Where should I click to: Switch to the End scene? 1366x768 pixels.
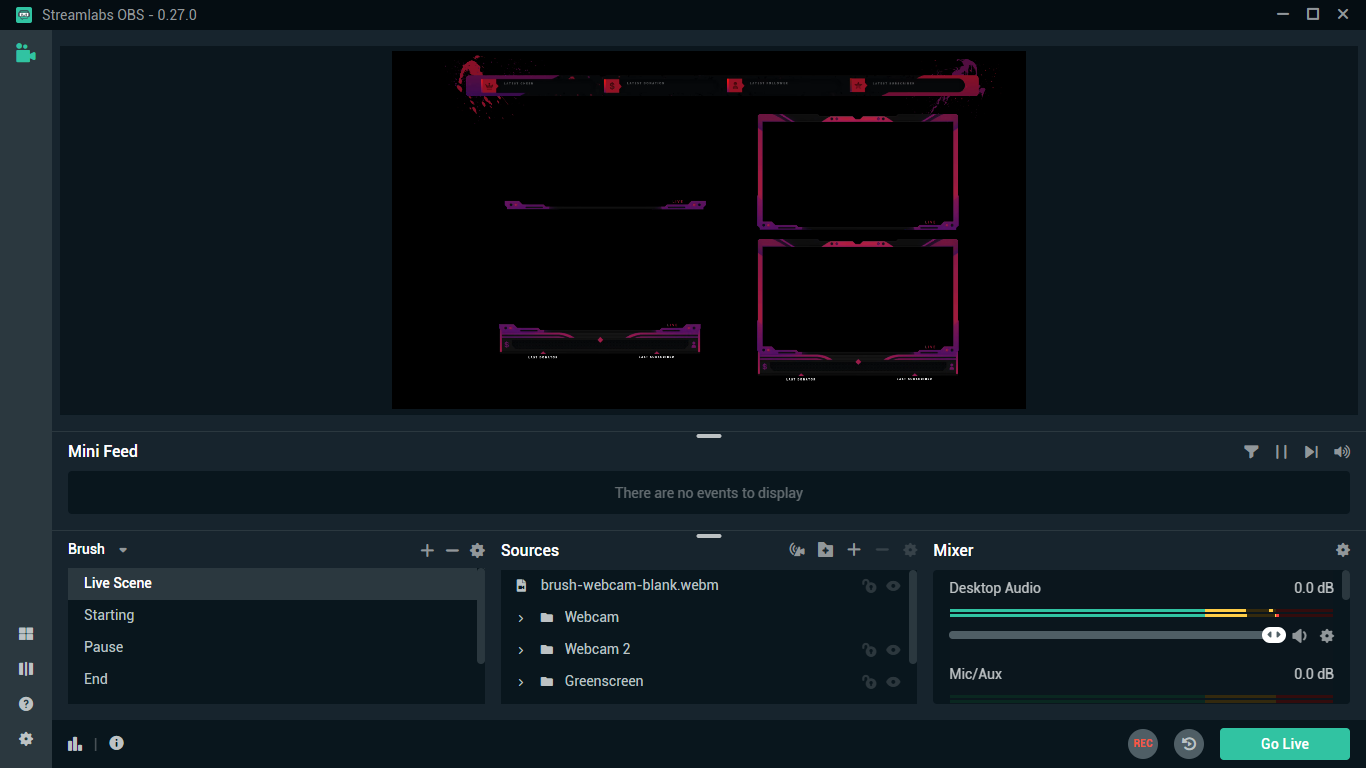tap(272, 679)
